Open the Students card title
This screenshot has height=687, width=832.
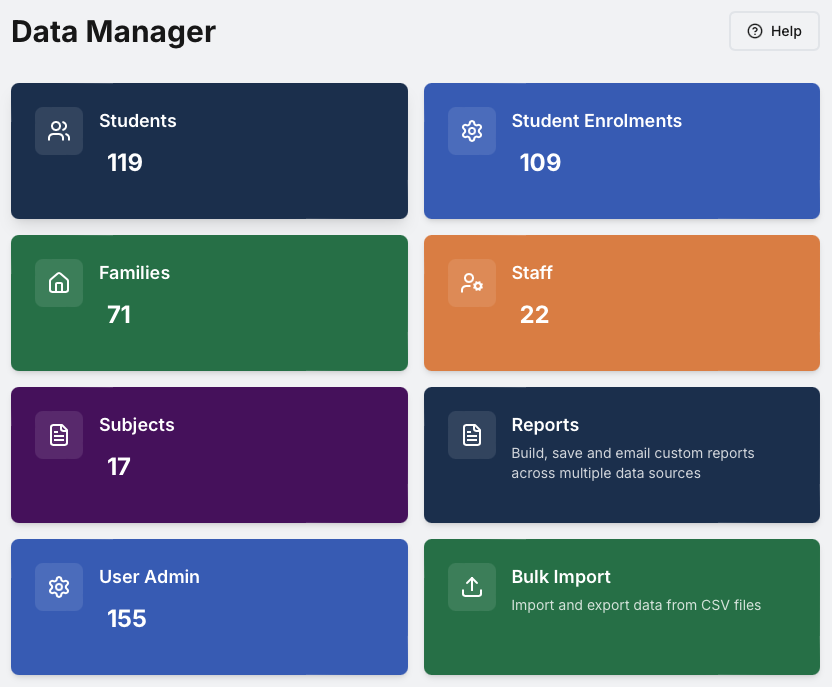(138, 121)
